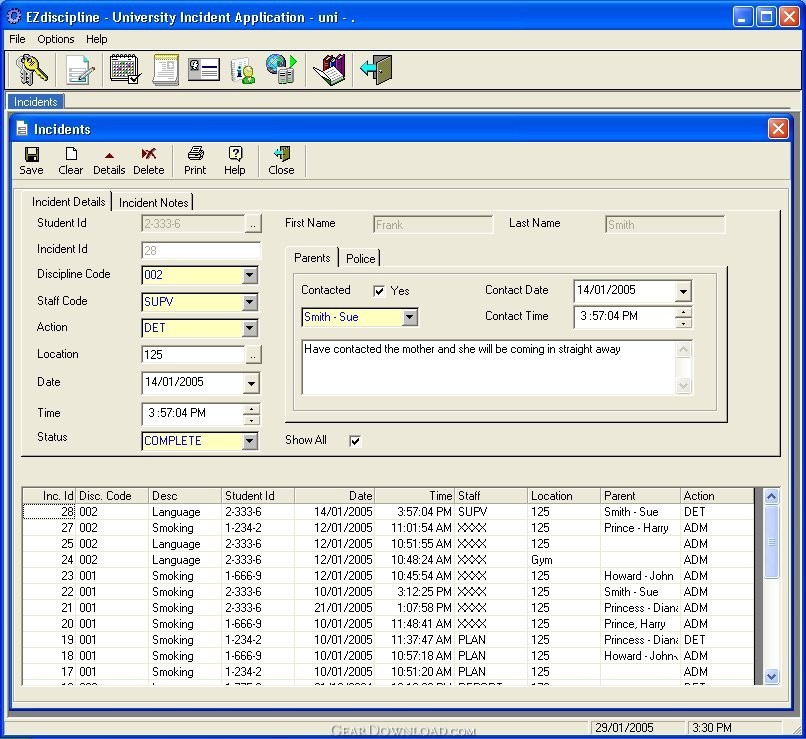
Task: Click the globe export icon
Action: click(281, 69)
